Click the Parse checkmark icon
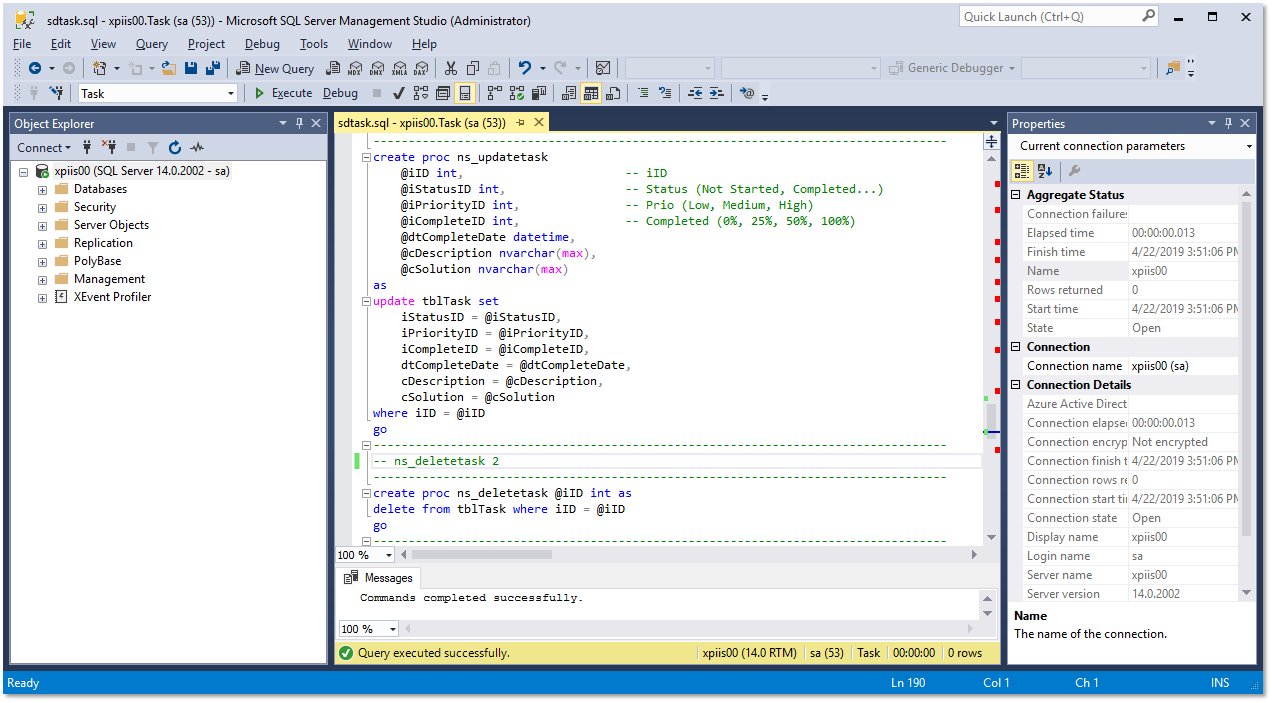The width and height of the screenshot is (1272, 703). pyautogui.click(x=398, y=93)
